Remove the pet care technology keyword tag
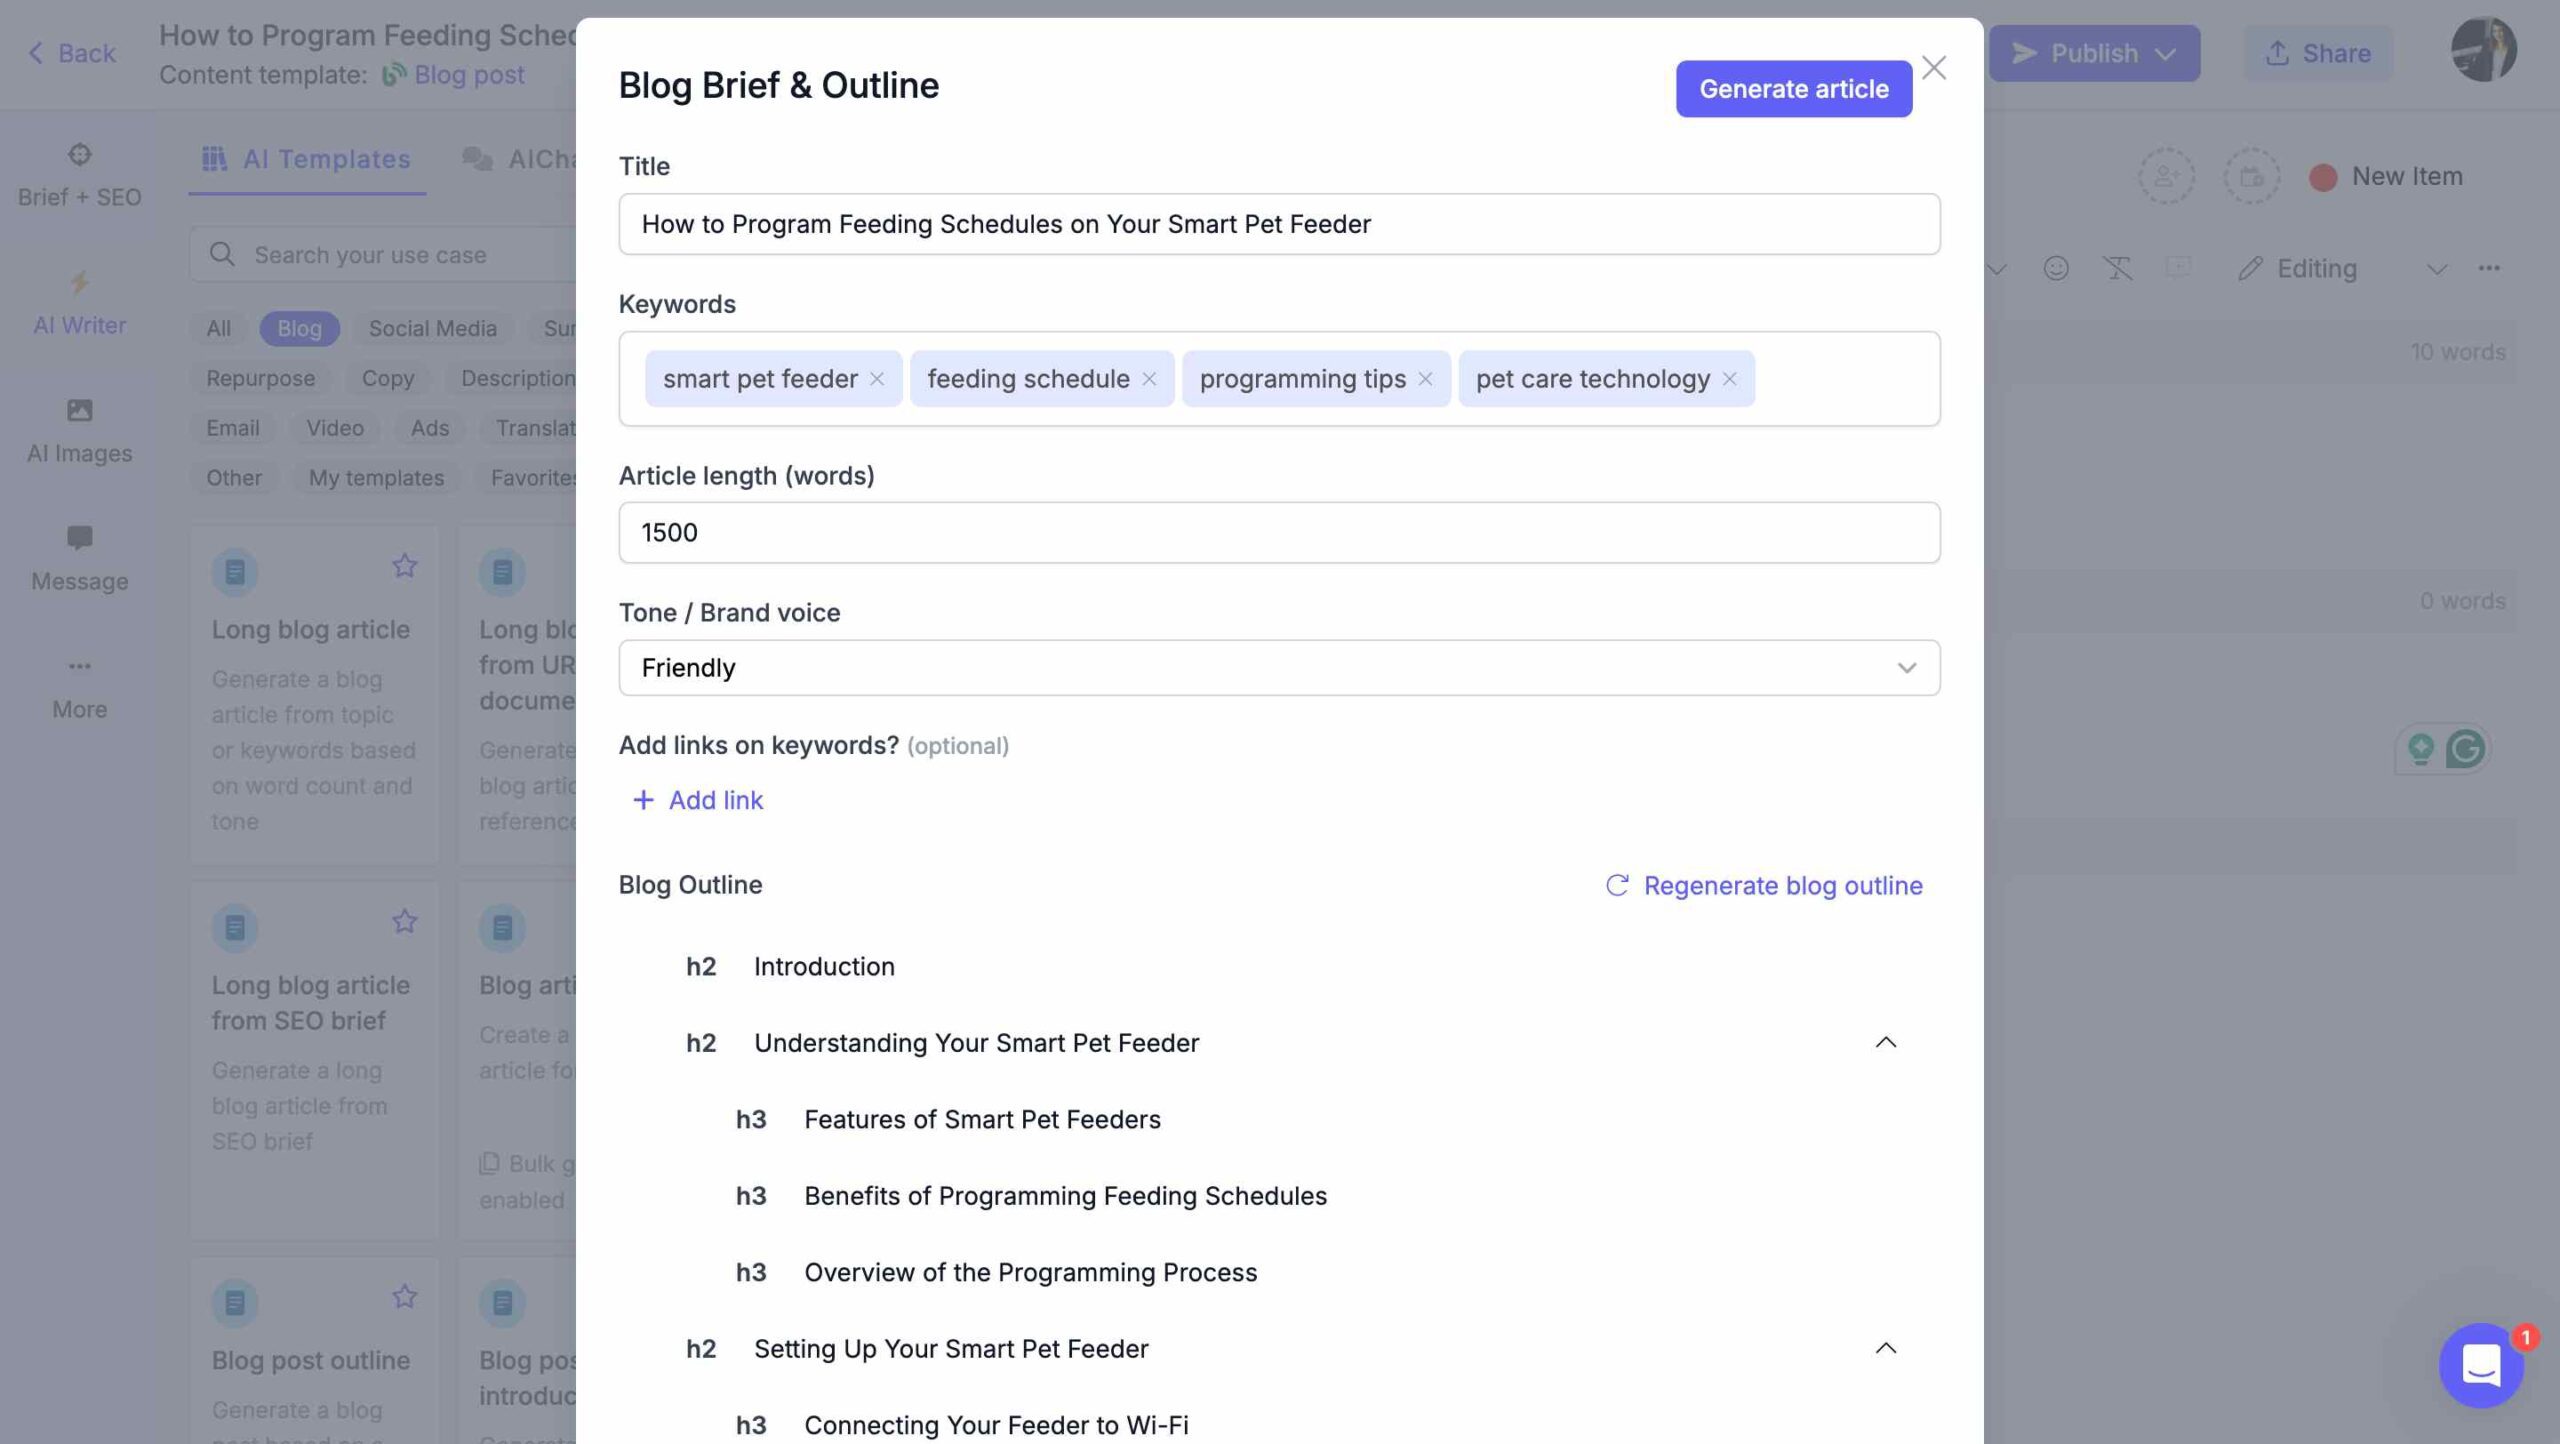The image size is (2560, 1444). [1728, 378]
